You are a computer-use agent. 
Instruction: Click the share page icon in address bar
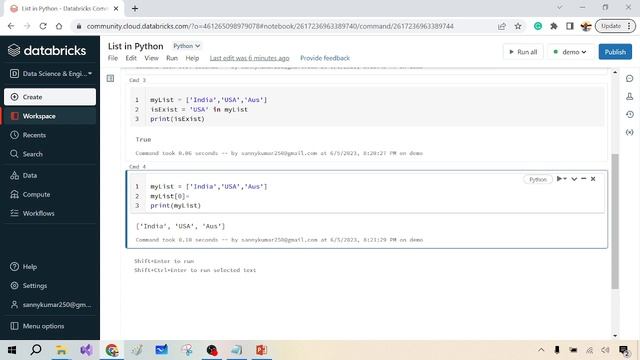pyautogui.click(x=502, y=26)
